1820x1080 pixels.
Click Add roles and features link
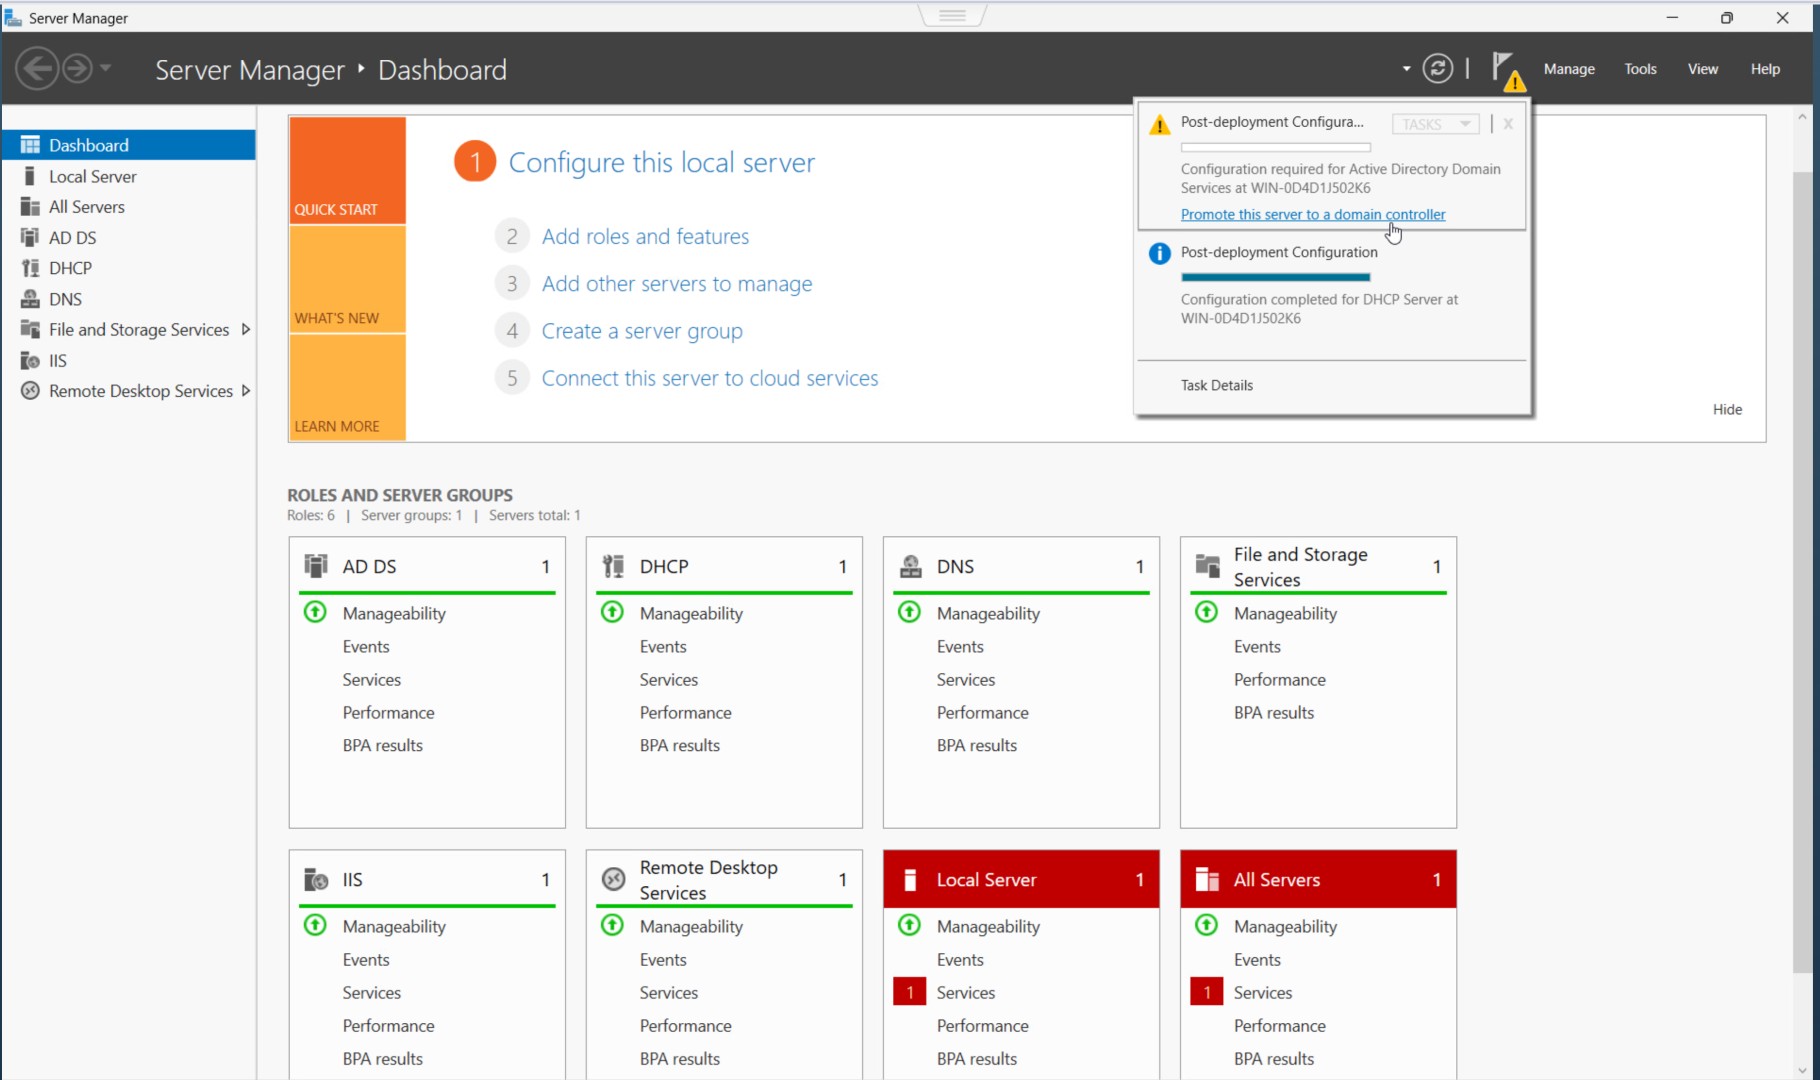645,236
